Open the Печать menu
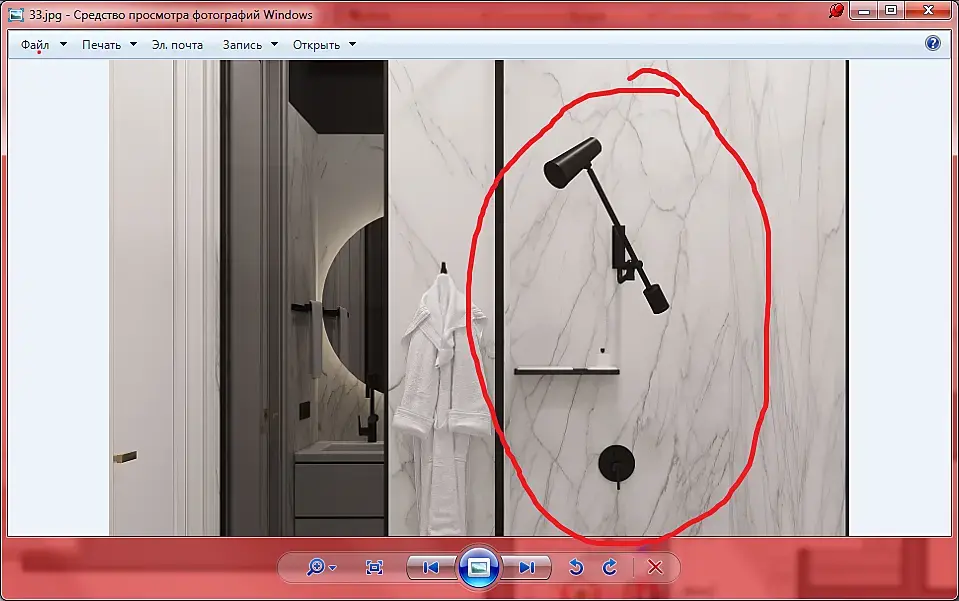This screenshot has width=959, height=601. click(102, 45)
